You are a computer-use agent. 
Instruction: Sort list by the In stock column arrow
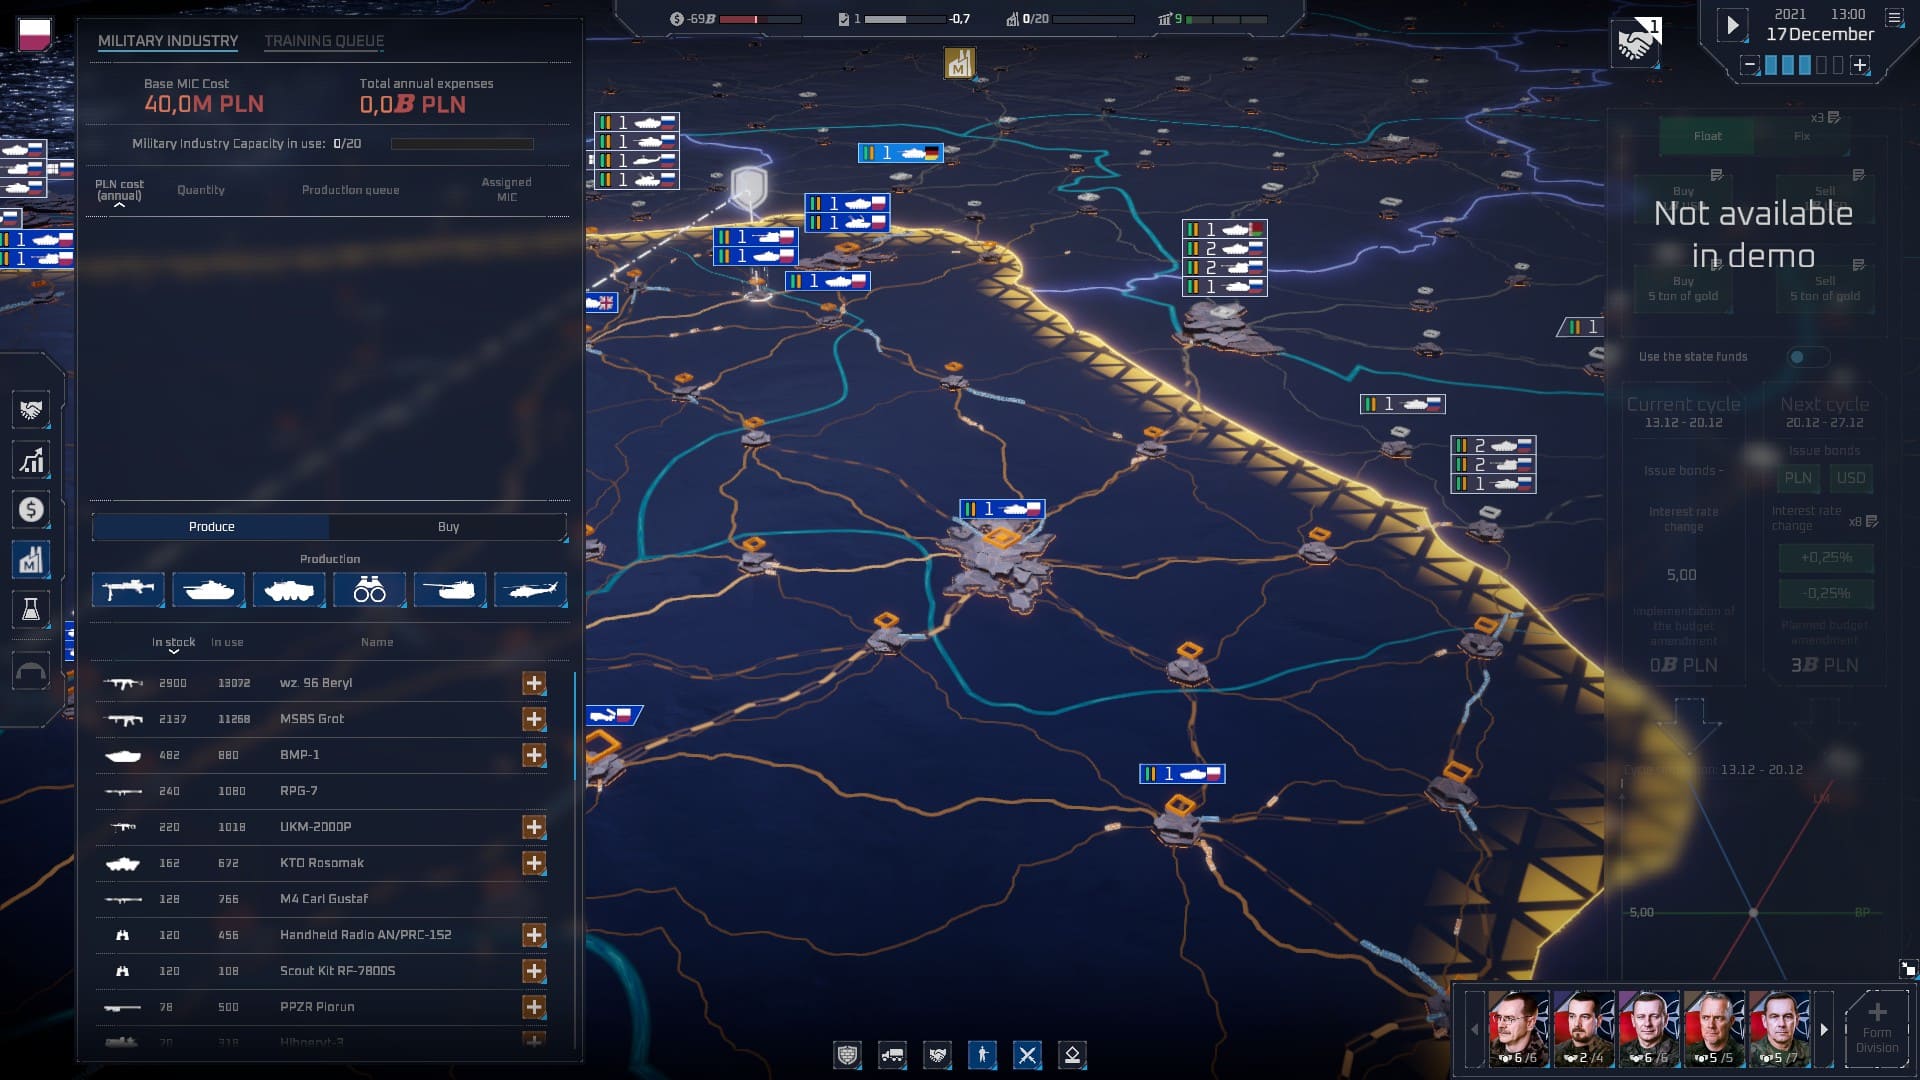pyautogui.click(x=173, y=651)
